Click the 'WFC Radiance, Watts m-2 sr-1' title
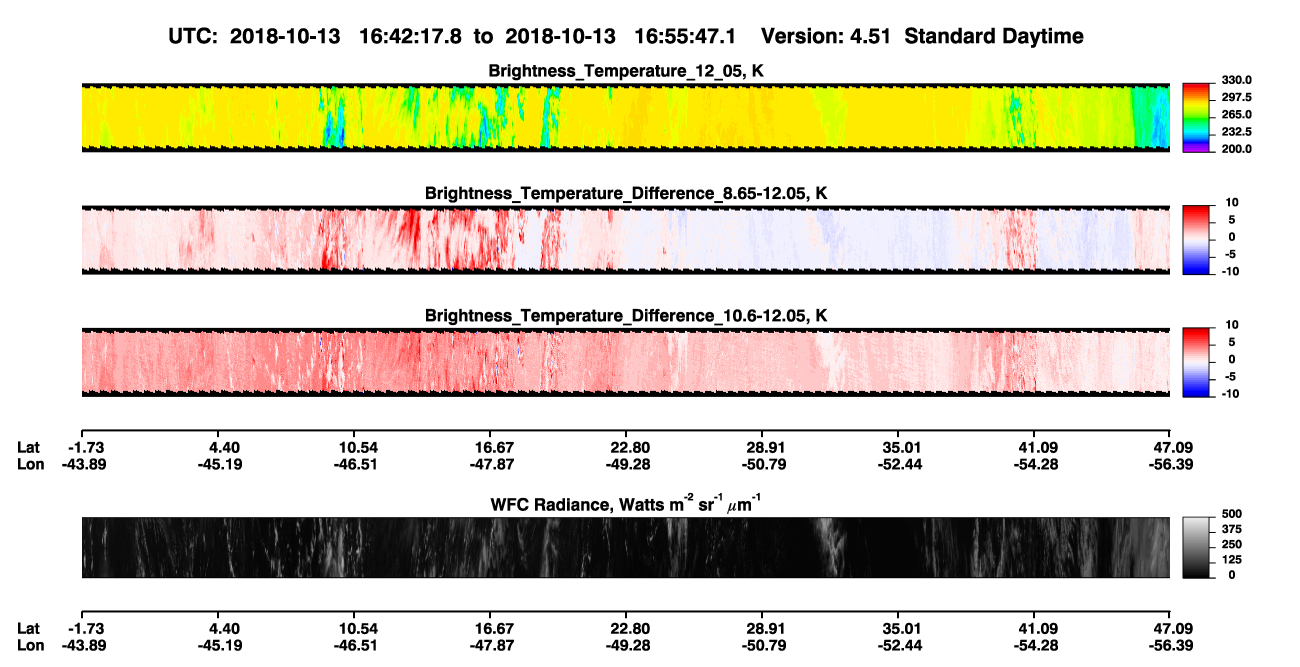 625,502
